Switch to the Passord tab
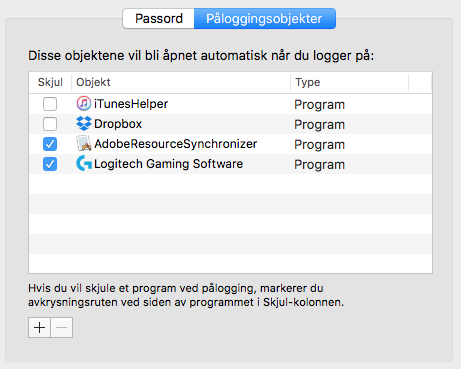This screenshot has width=461, height=369. [x=159, y=19]
